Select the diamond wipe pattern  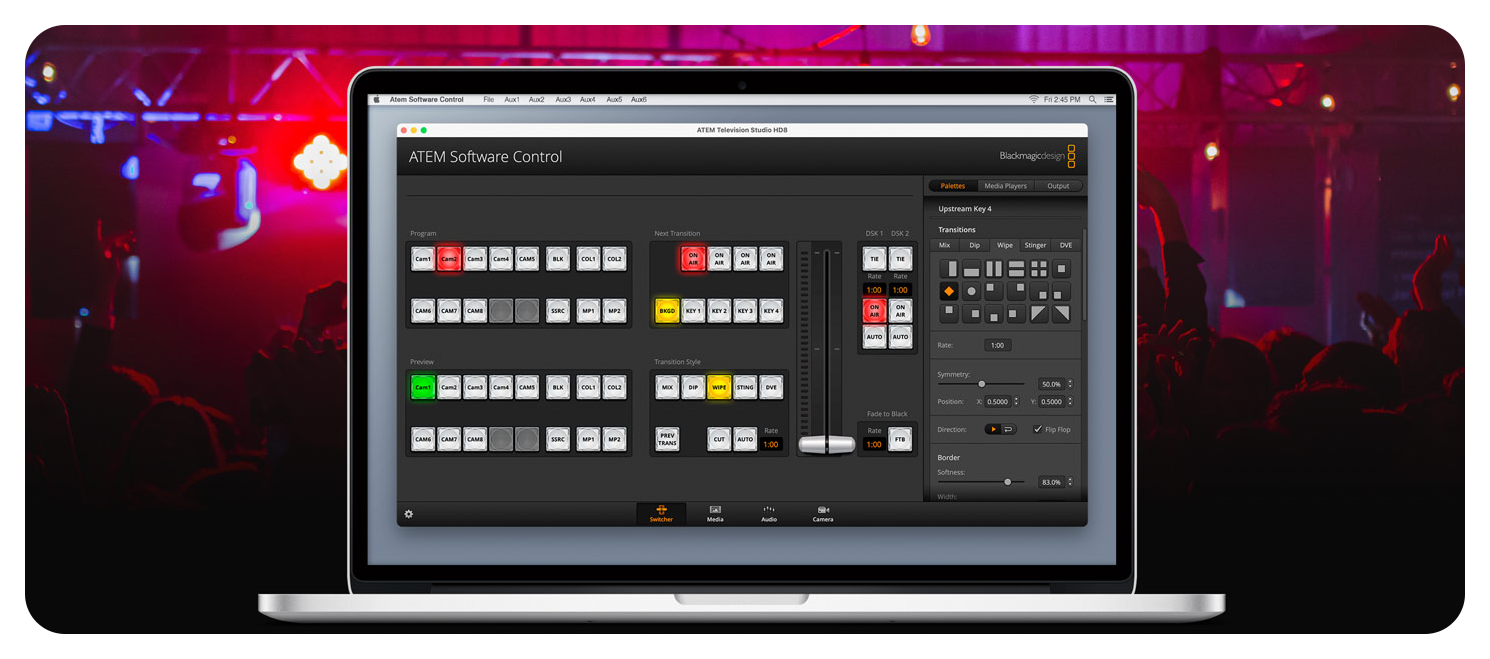pos(949,290)
